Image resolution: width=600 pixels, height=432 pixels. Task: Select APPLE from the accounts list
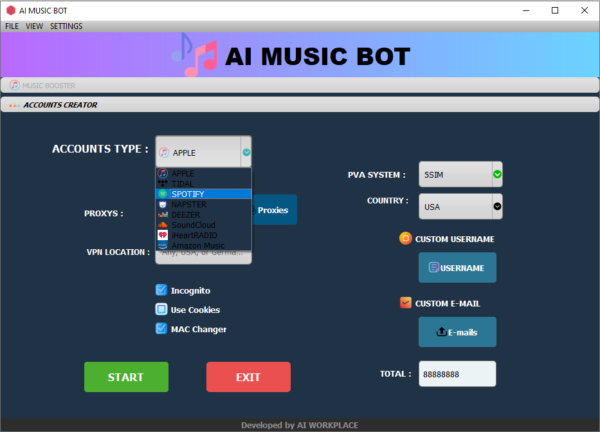pos(204,173)
